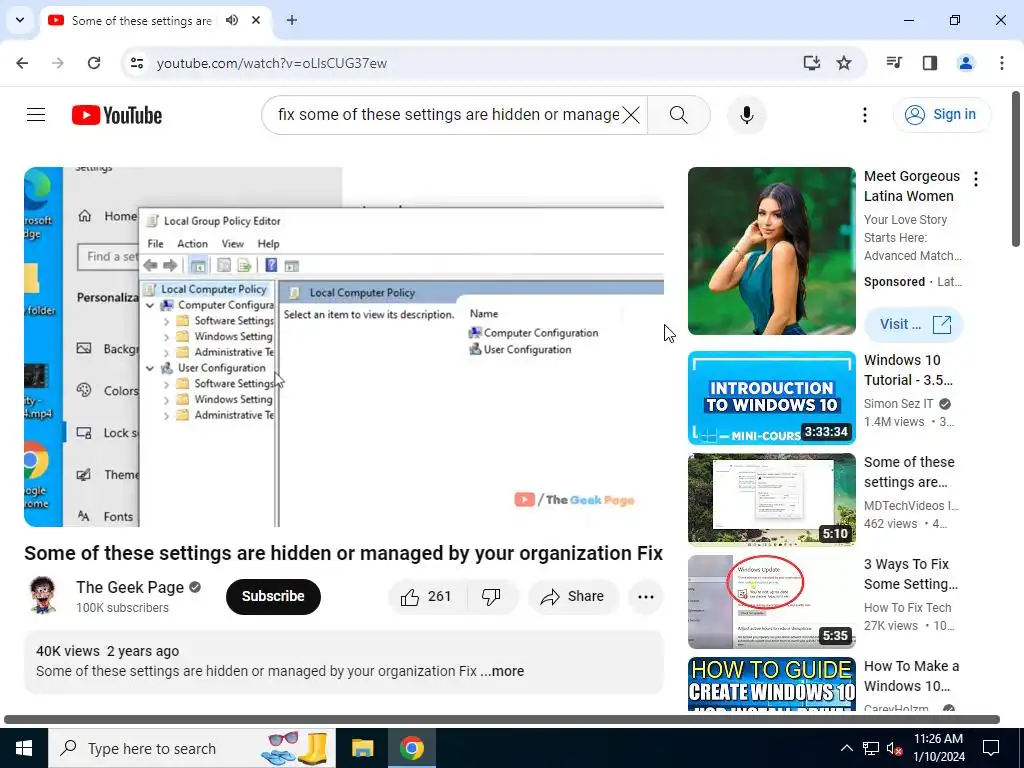Screen dimensions: 1024x768
Task: Open the Meet Gorgeous Latina Women ad image
Action: click(771, 251)
